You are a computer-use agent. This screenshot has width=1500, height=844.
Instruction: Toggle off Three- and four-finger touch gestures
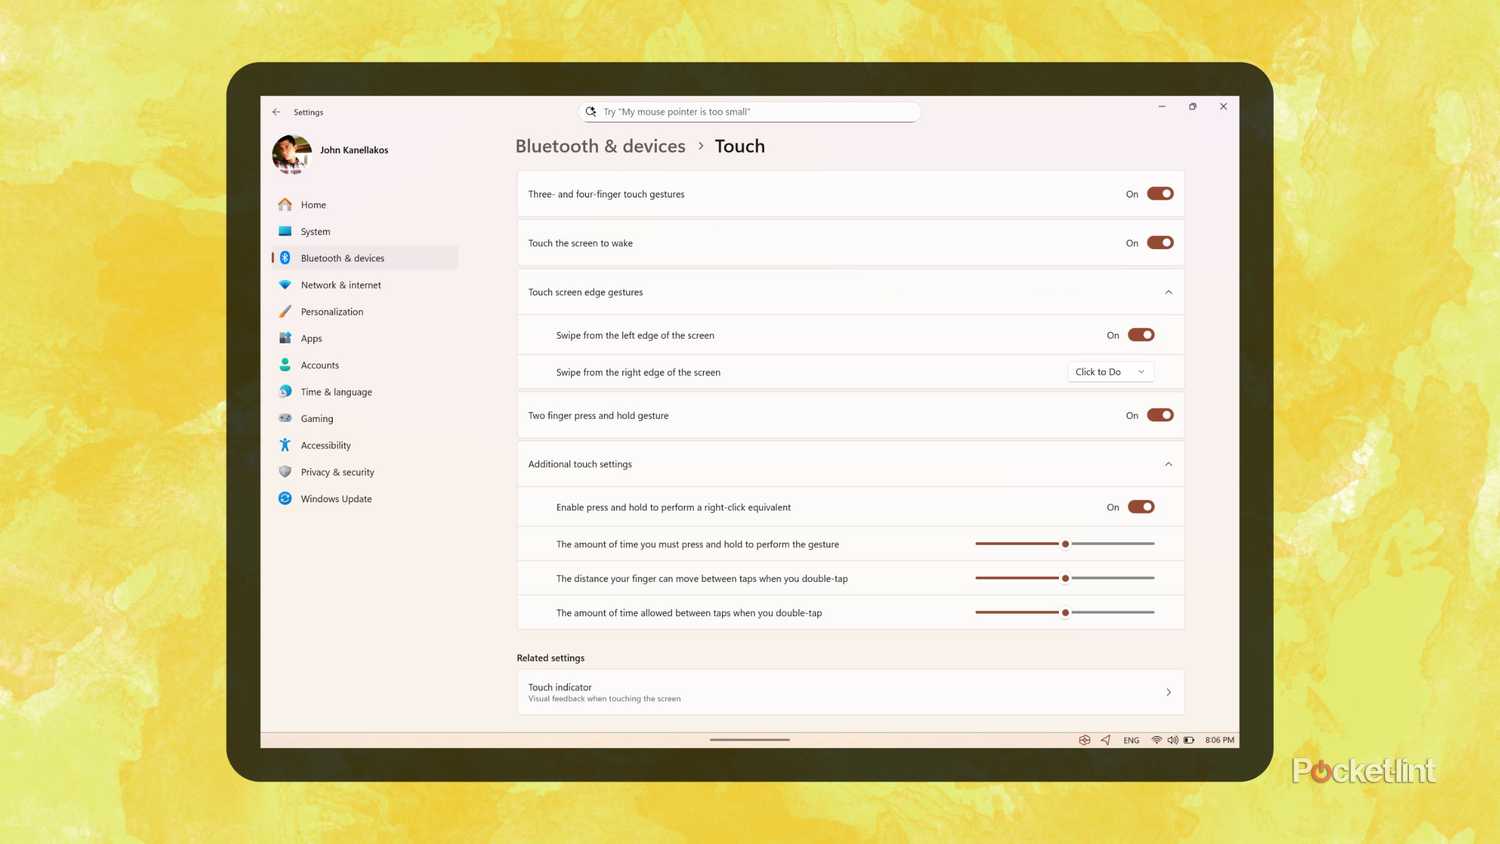click(x=1160, y=193)
